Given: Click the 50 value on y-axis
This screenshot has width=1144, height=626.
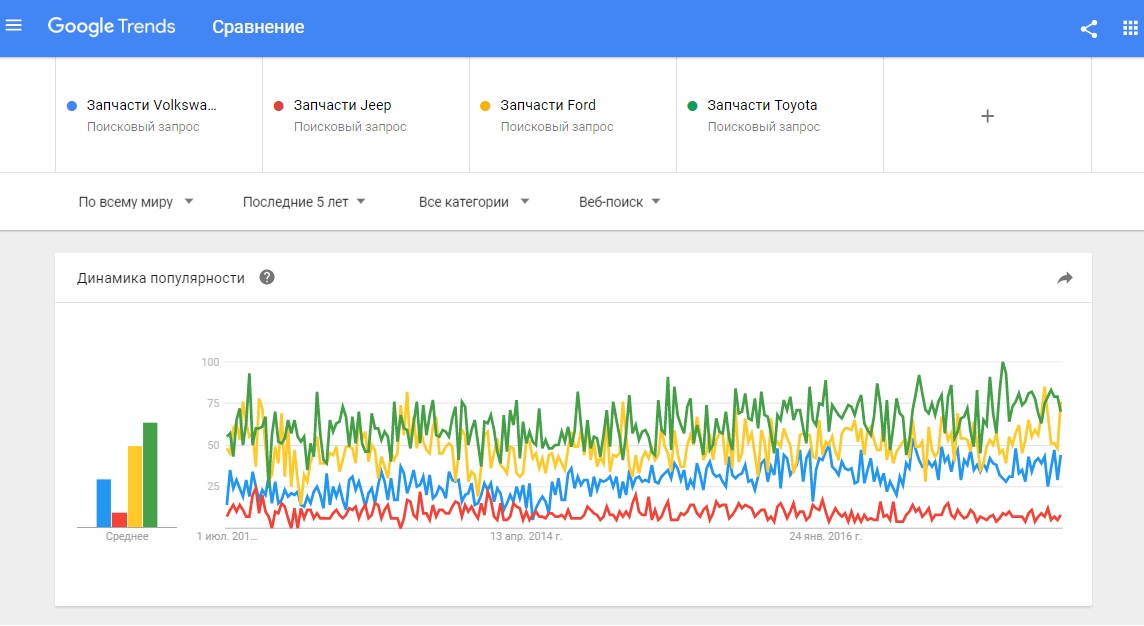Looking at the screenshot, I should click(x=213, y=444).
